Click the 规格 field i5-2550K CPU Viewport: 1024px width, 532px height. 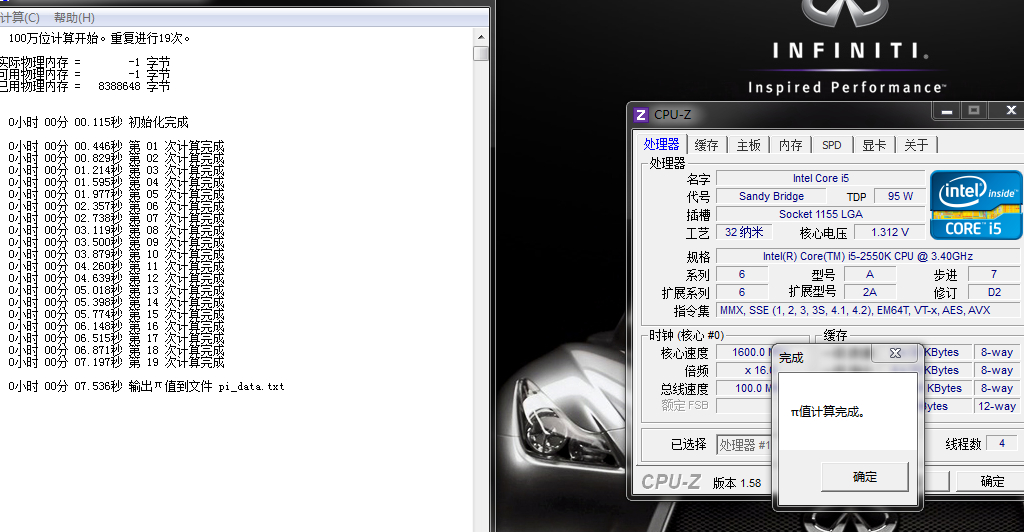[x=868, y=257]
